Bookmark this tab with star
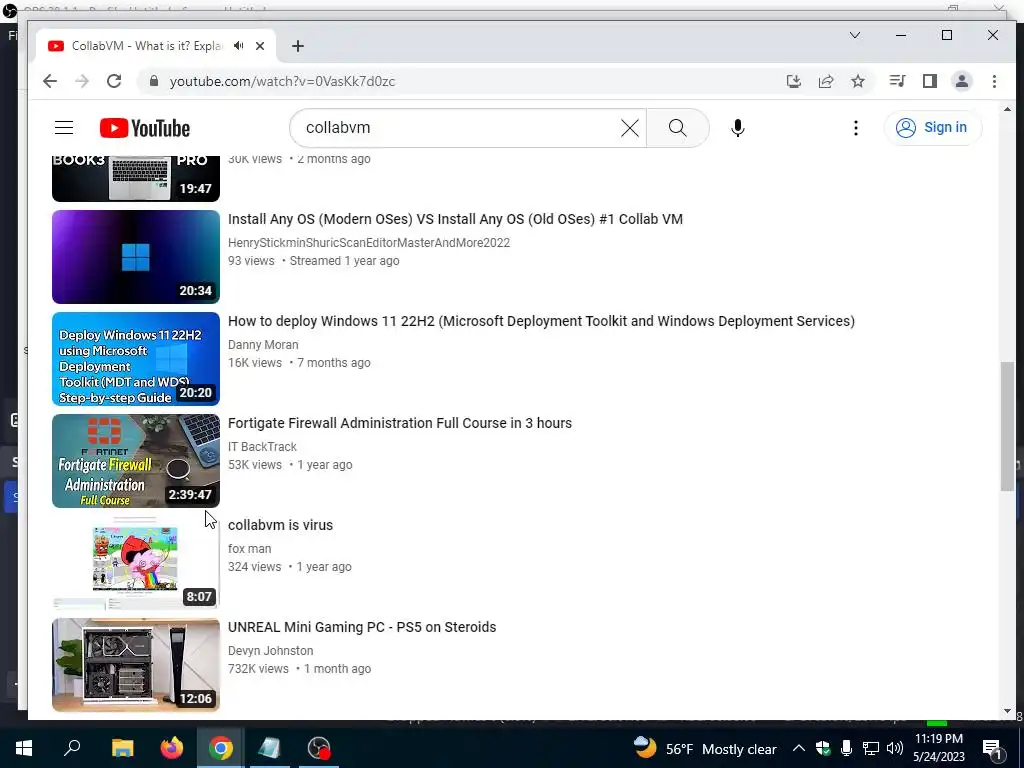This screenshot has width=1024, height=768. point(858,81)
